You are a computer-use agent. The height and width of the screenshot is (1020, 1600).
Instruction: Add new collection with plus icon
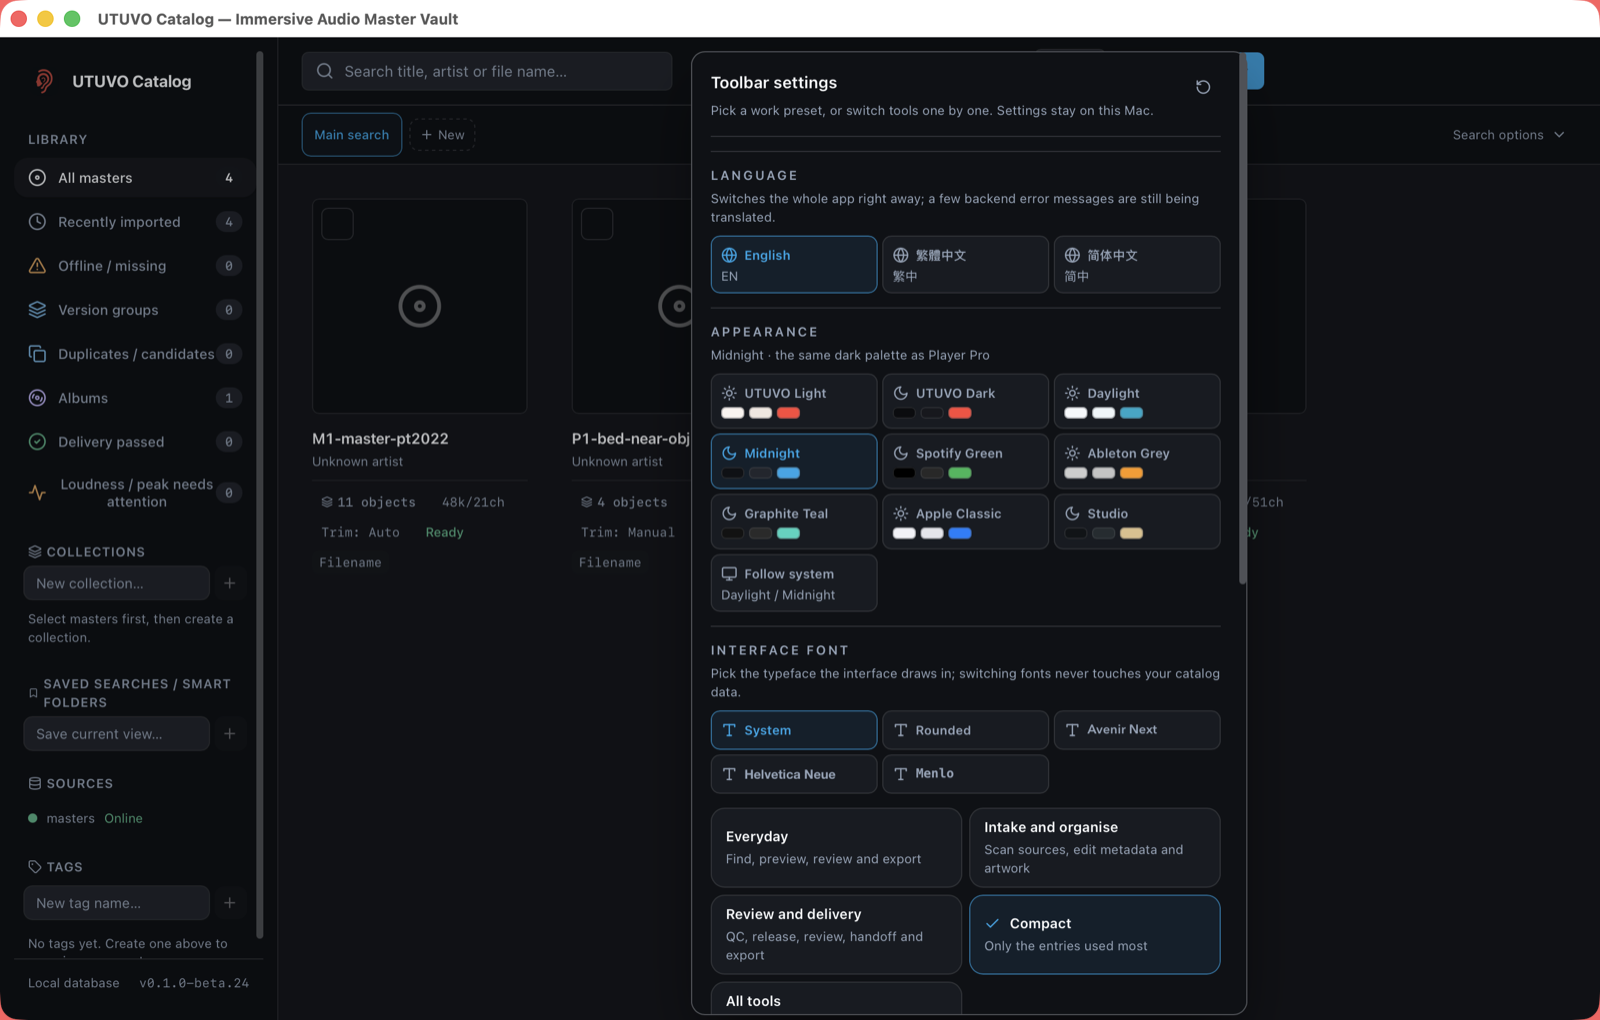click(230, 583)
